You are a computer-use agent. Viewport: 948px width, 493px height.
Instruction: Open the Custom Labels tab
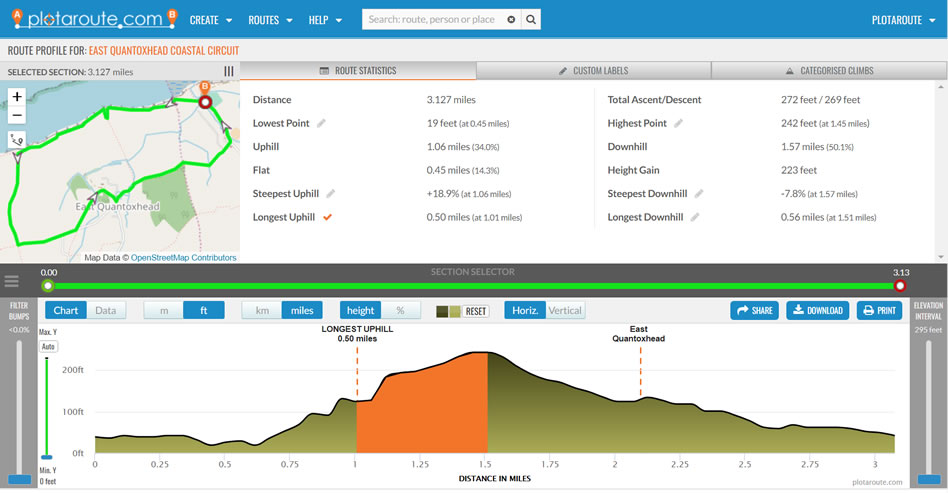tap(594, 71)
